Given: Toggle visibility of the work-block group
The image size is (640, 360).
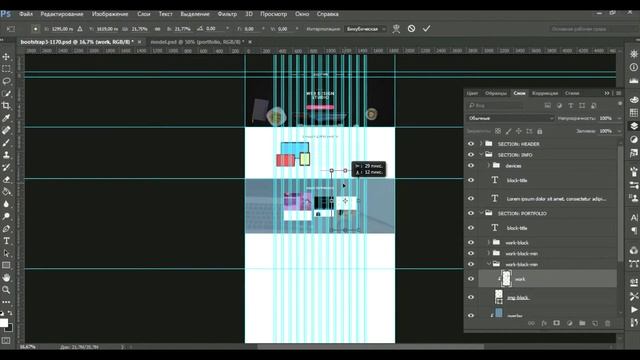Looking at the screenshot, I should point(471,242).
